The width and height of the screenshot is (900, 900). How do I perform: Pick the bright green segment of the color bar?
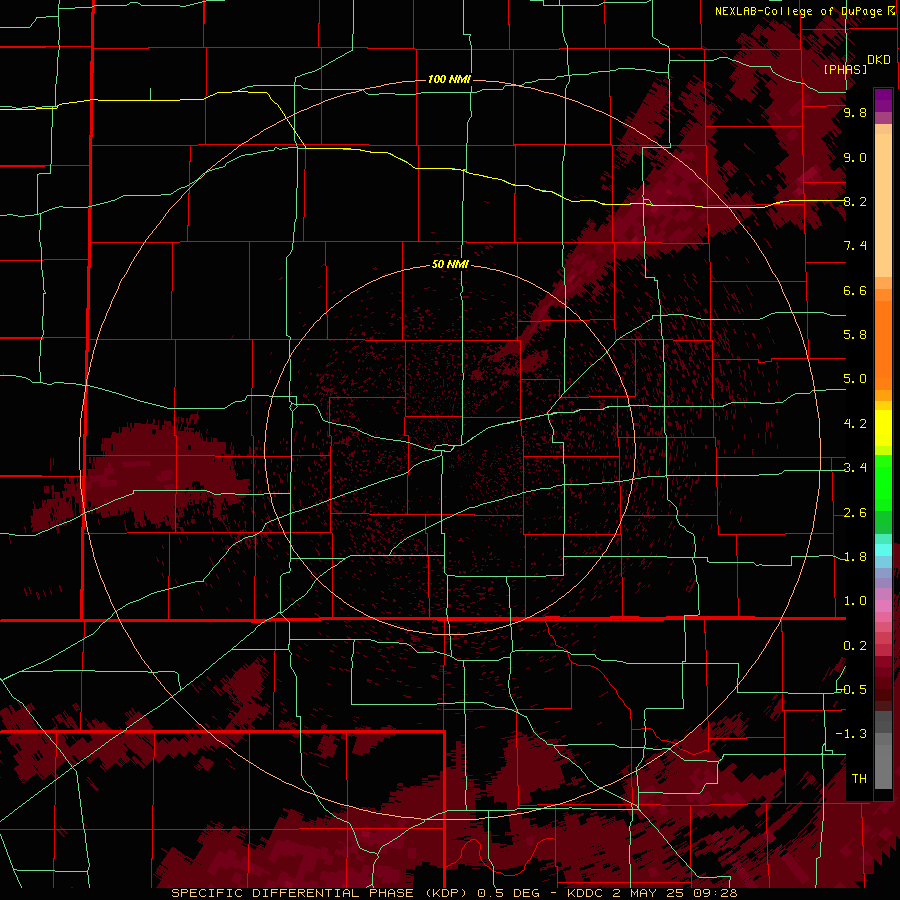coord(883,482)
